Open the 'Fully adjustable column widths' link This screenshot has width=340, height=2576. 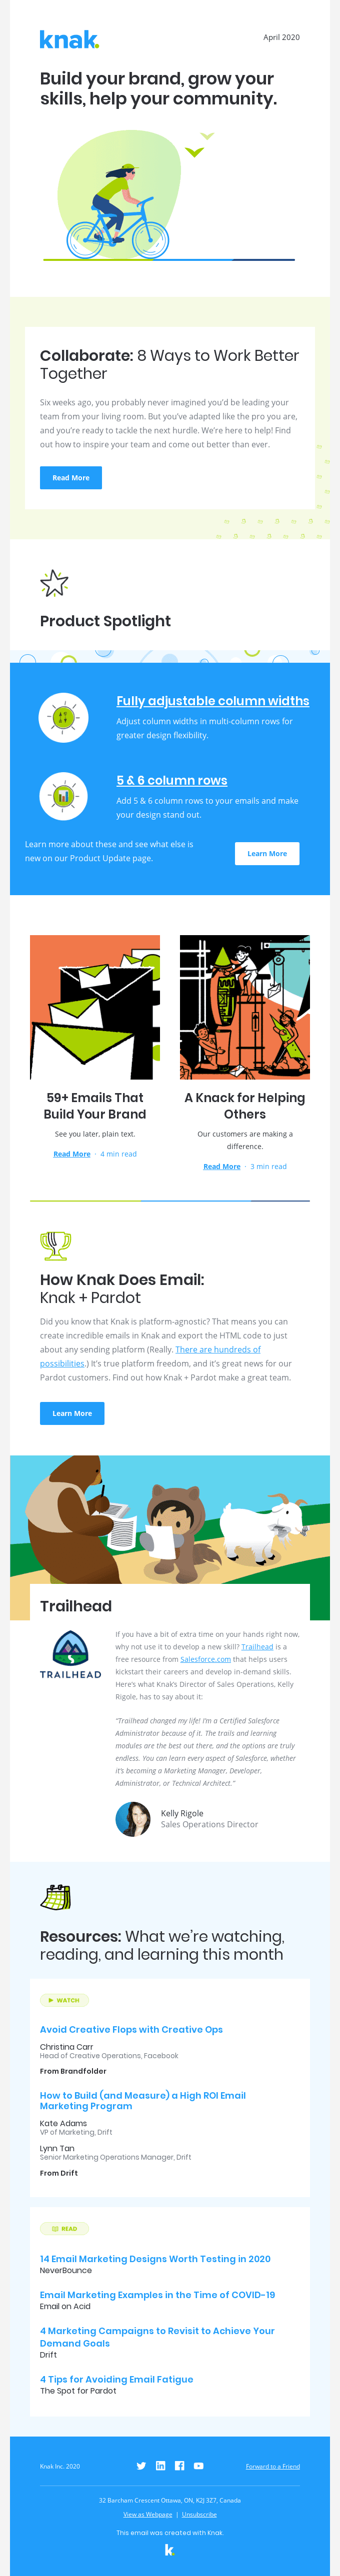pos(212,701)
